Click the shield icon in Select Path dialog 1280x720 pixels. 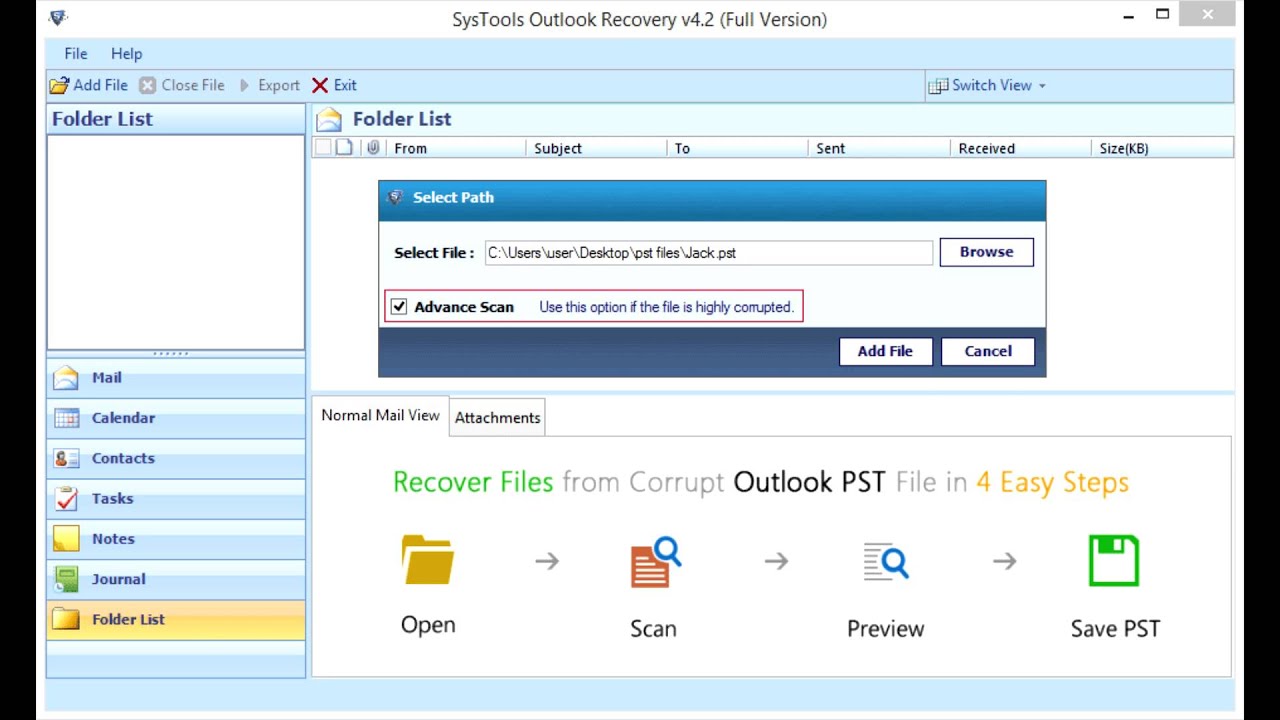point(395,198)
